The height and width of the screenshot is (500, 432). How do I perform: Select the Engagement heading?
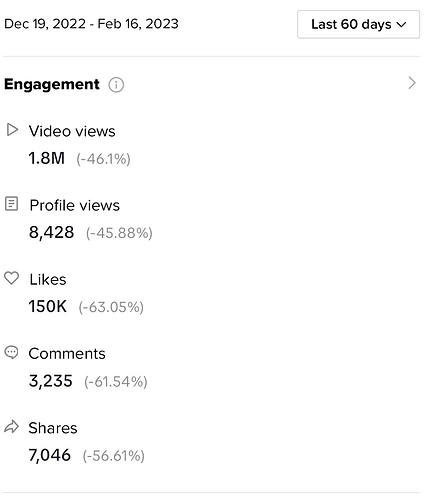(52, 84)
